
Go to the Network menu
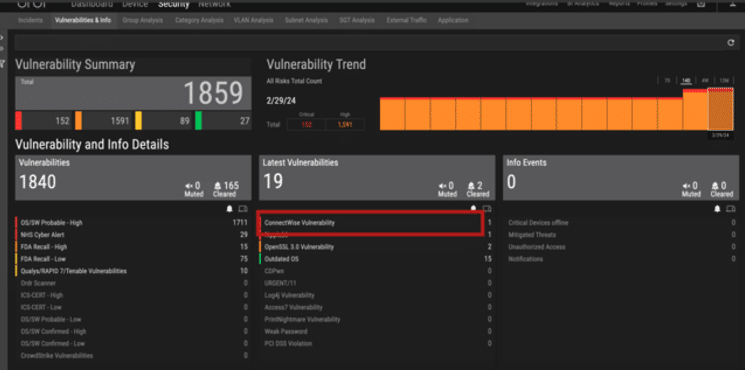coord(214,4)
